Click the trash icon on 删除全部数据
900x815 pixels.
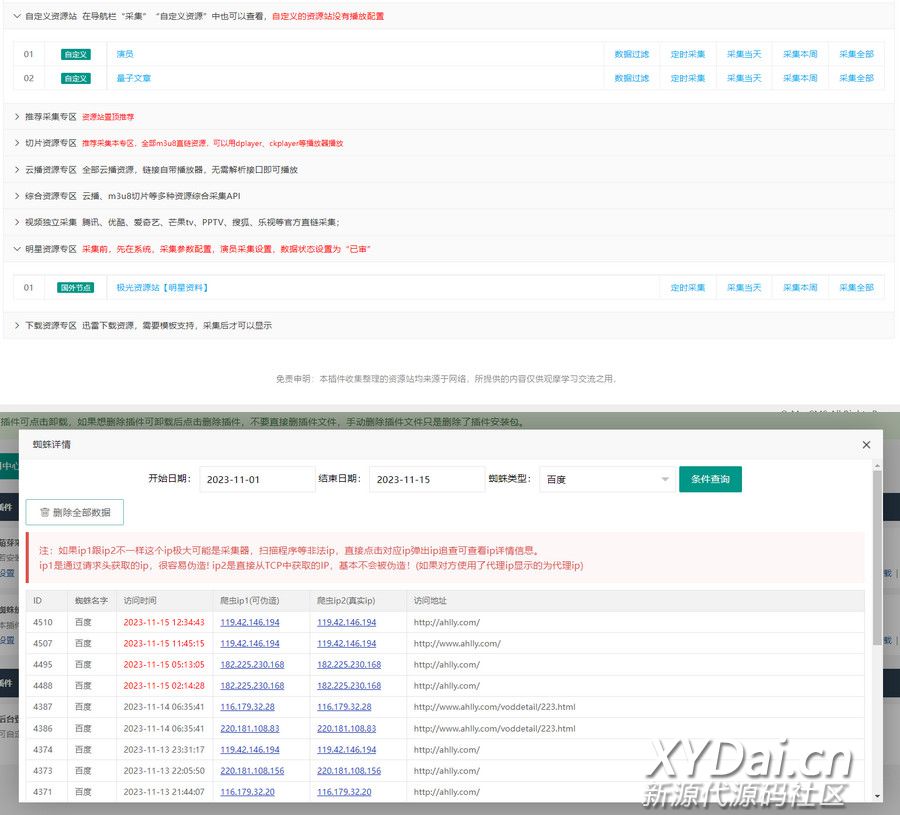click(44, 512)
